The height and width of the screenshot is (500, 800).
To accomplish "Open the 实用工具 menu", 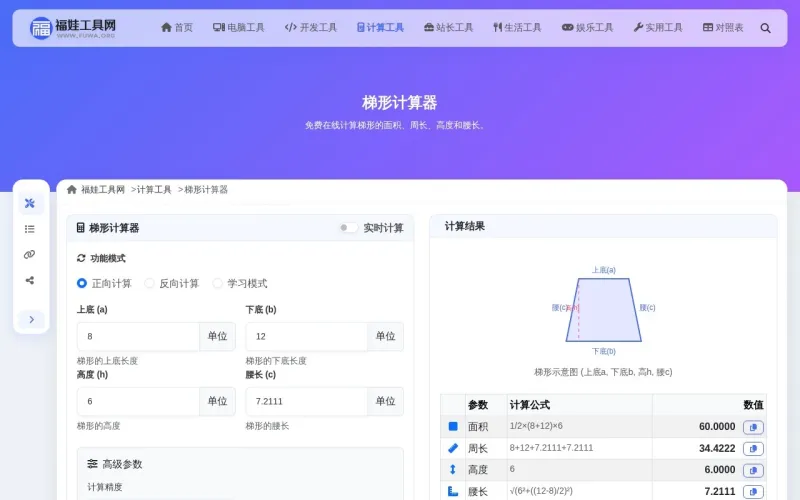I will [658, 28].
